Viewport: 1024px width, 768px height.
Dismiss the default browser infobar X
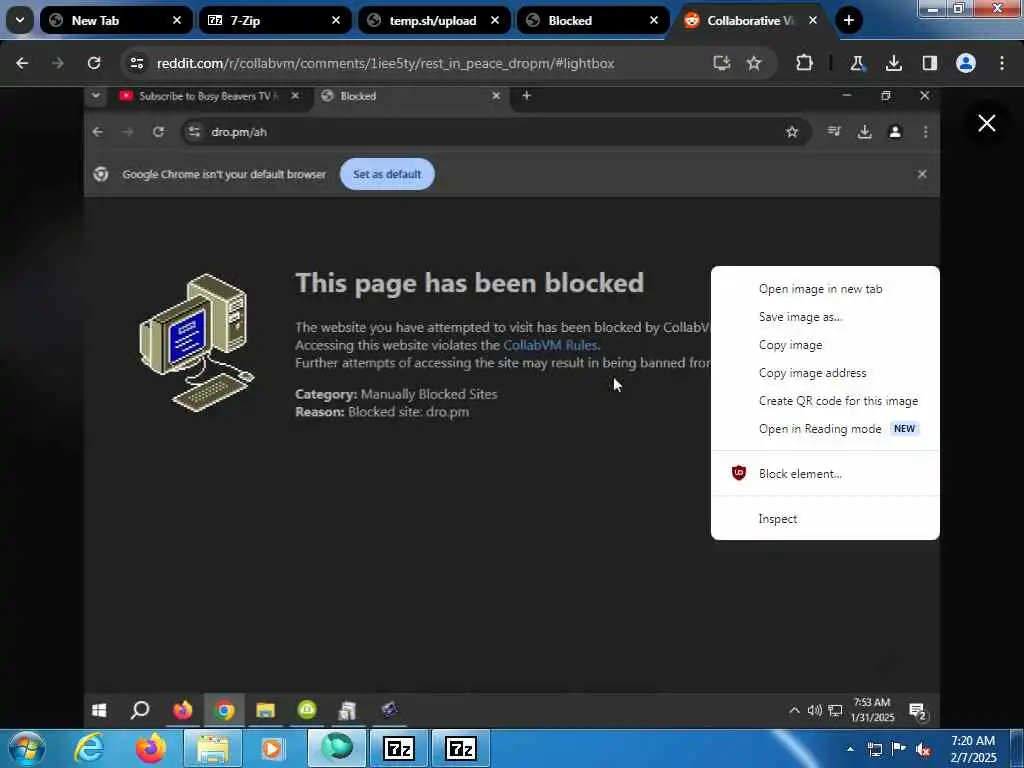pyautogui.click(x=922, y=174)
